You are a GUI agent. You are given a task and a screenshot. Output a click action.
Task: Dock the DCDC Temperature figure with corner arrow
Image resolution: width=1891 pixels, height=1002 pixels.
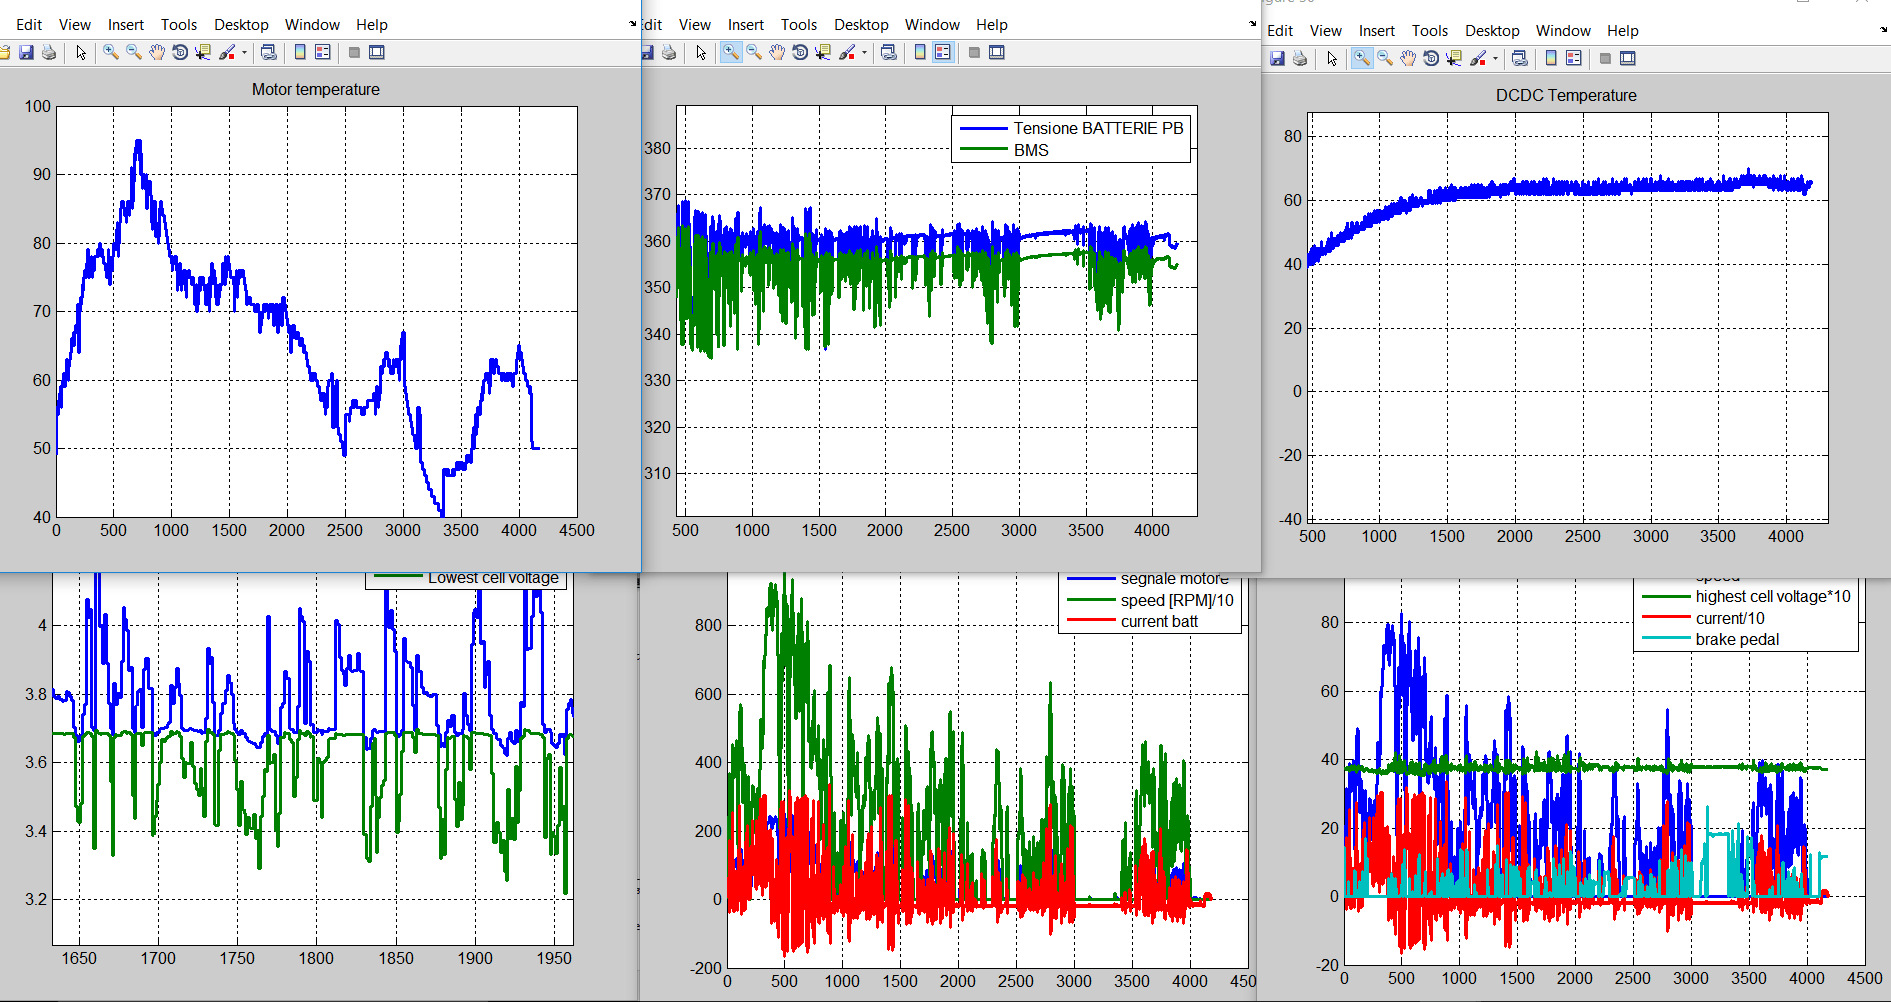point(1883,29)
